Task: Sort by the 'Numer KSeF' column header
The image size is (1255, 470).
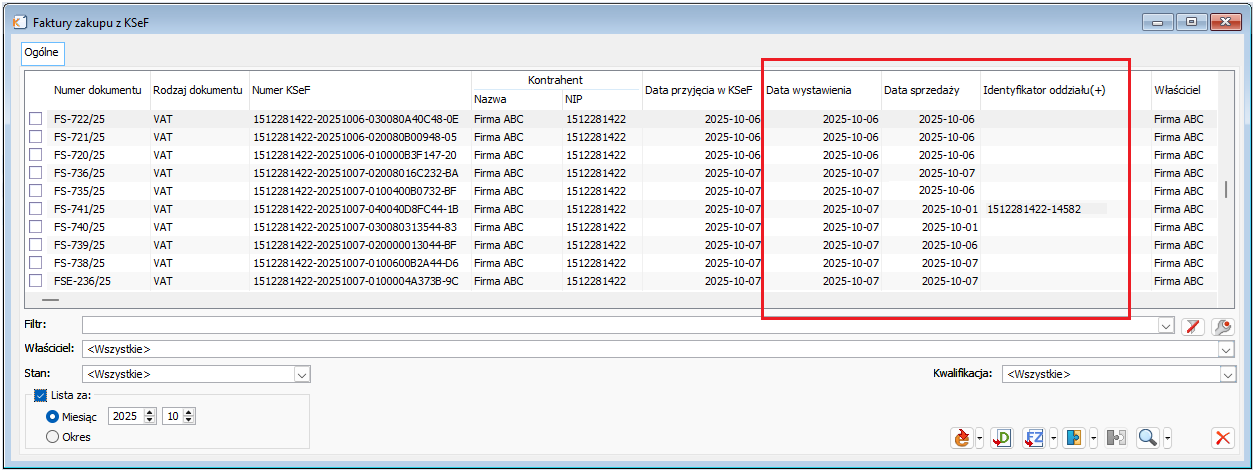Action: tap(359, 90)
